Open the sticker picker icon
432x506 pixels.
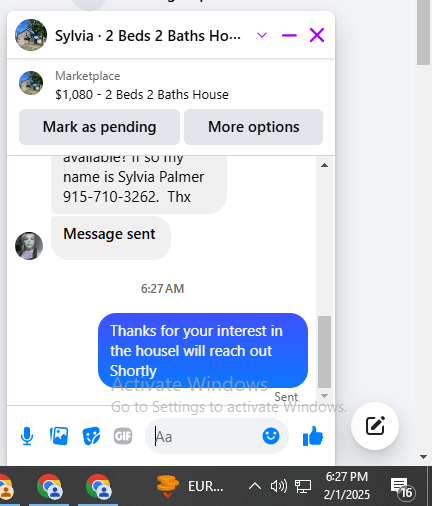[91, 436]
